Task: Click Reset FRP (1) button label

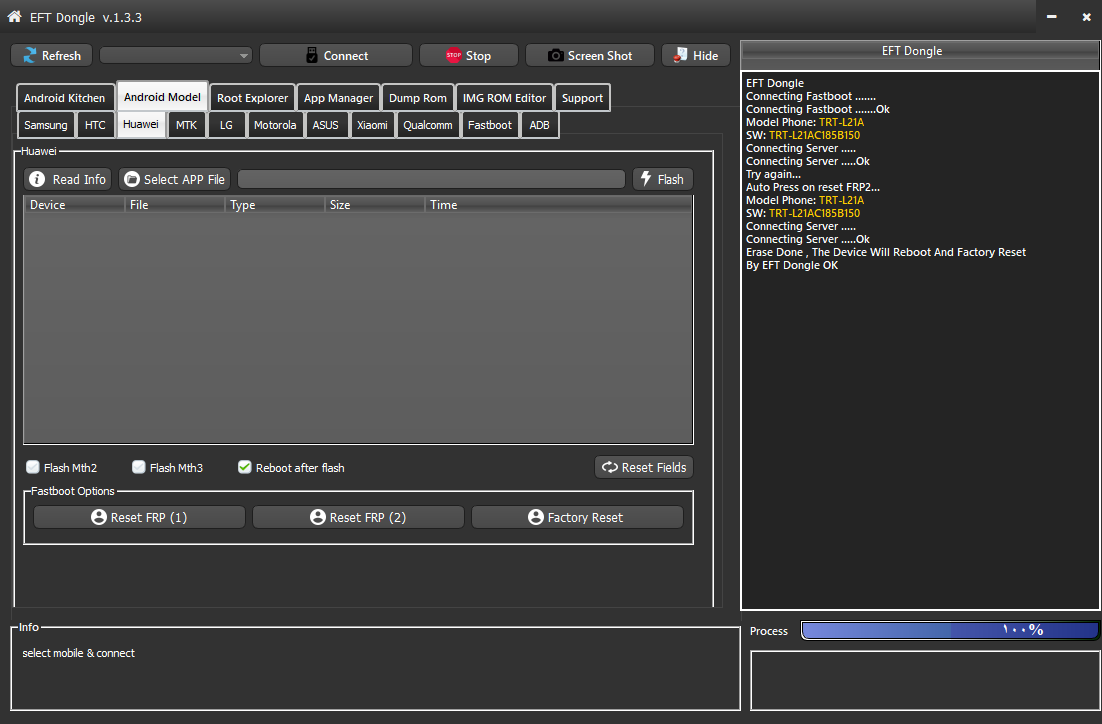Action: click(x=149, y=517)
